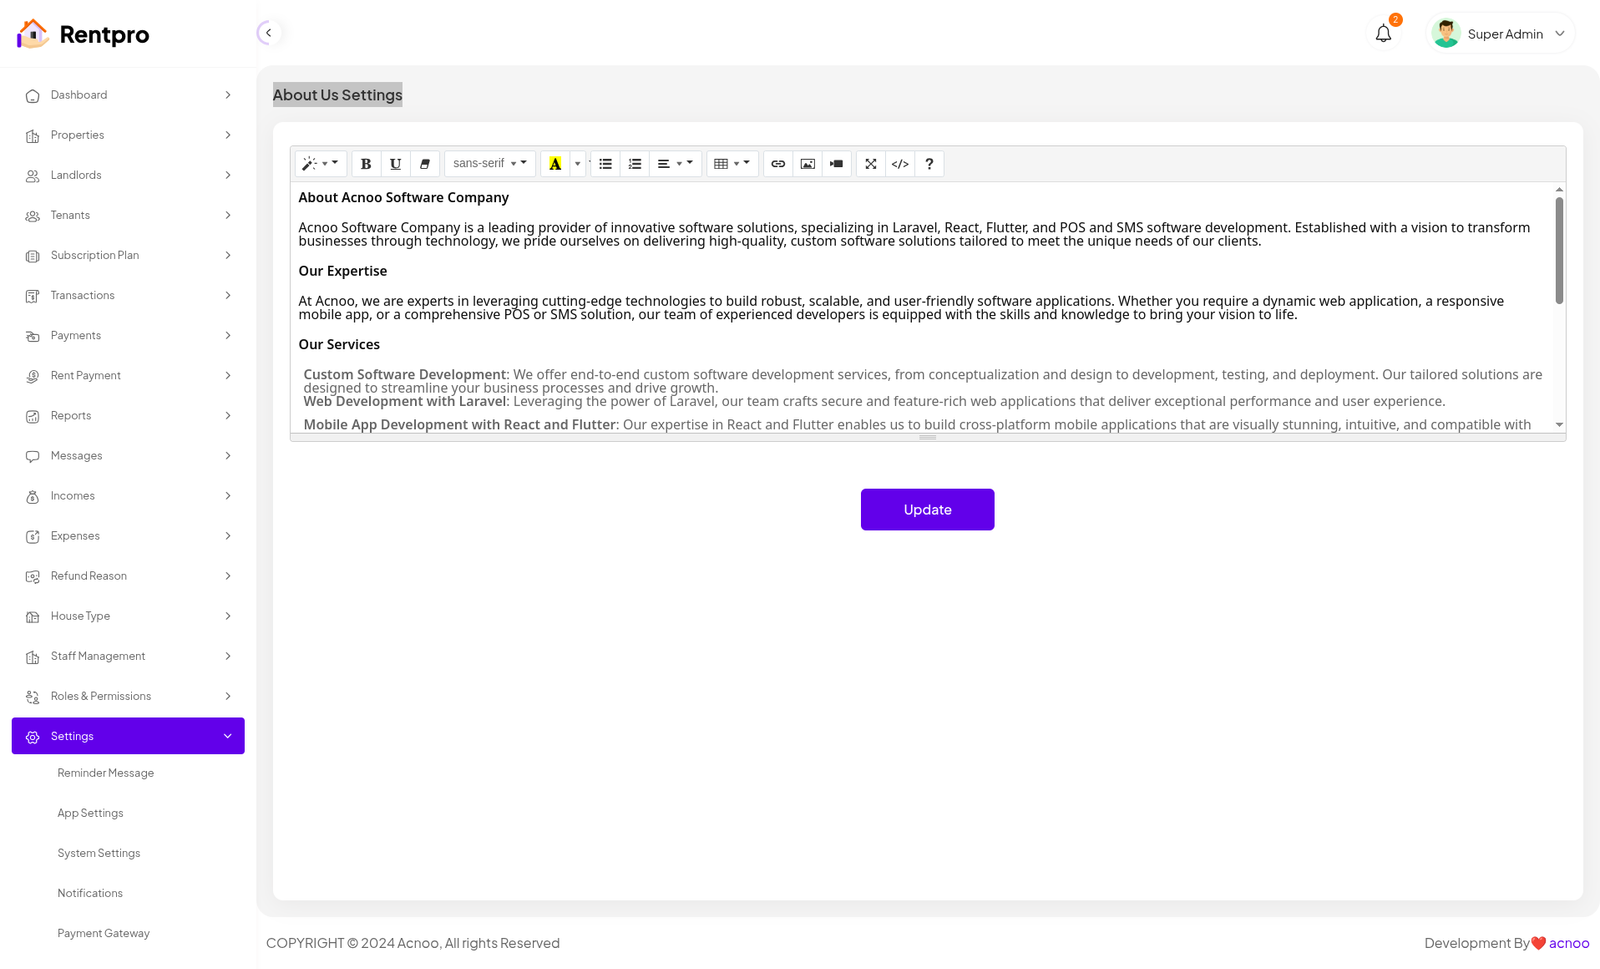The height and width of the screenshot is (969, 1600).
Task: Apply the yellow highlight font color
Action: pyautogui.click(x=555, y=164)
